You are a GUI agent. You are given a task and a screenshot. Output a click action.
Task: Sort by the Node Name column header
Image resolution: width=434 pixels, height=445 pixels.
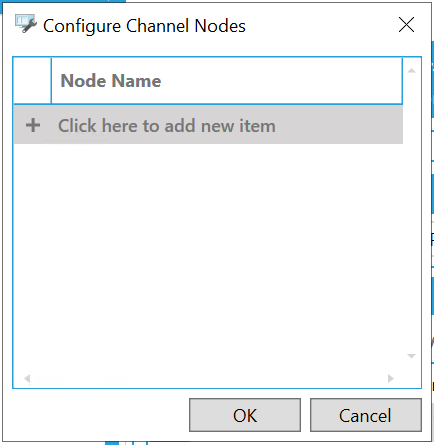227,81
